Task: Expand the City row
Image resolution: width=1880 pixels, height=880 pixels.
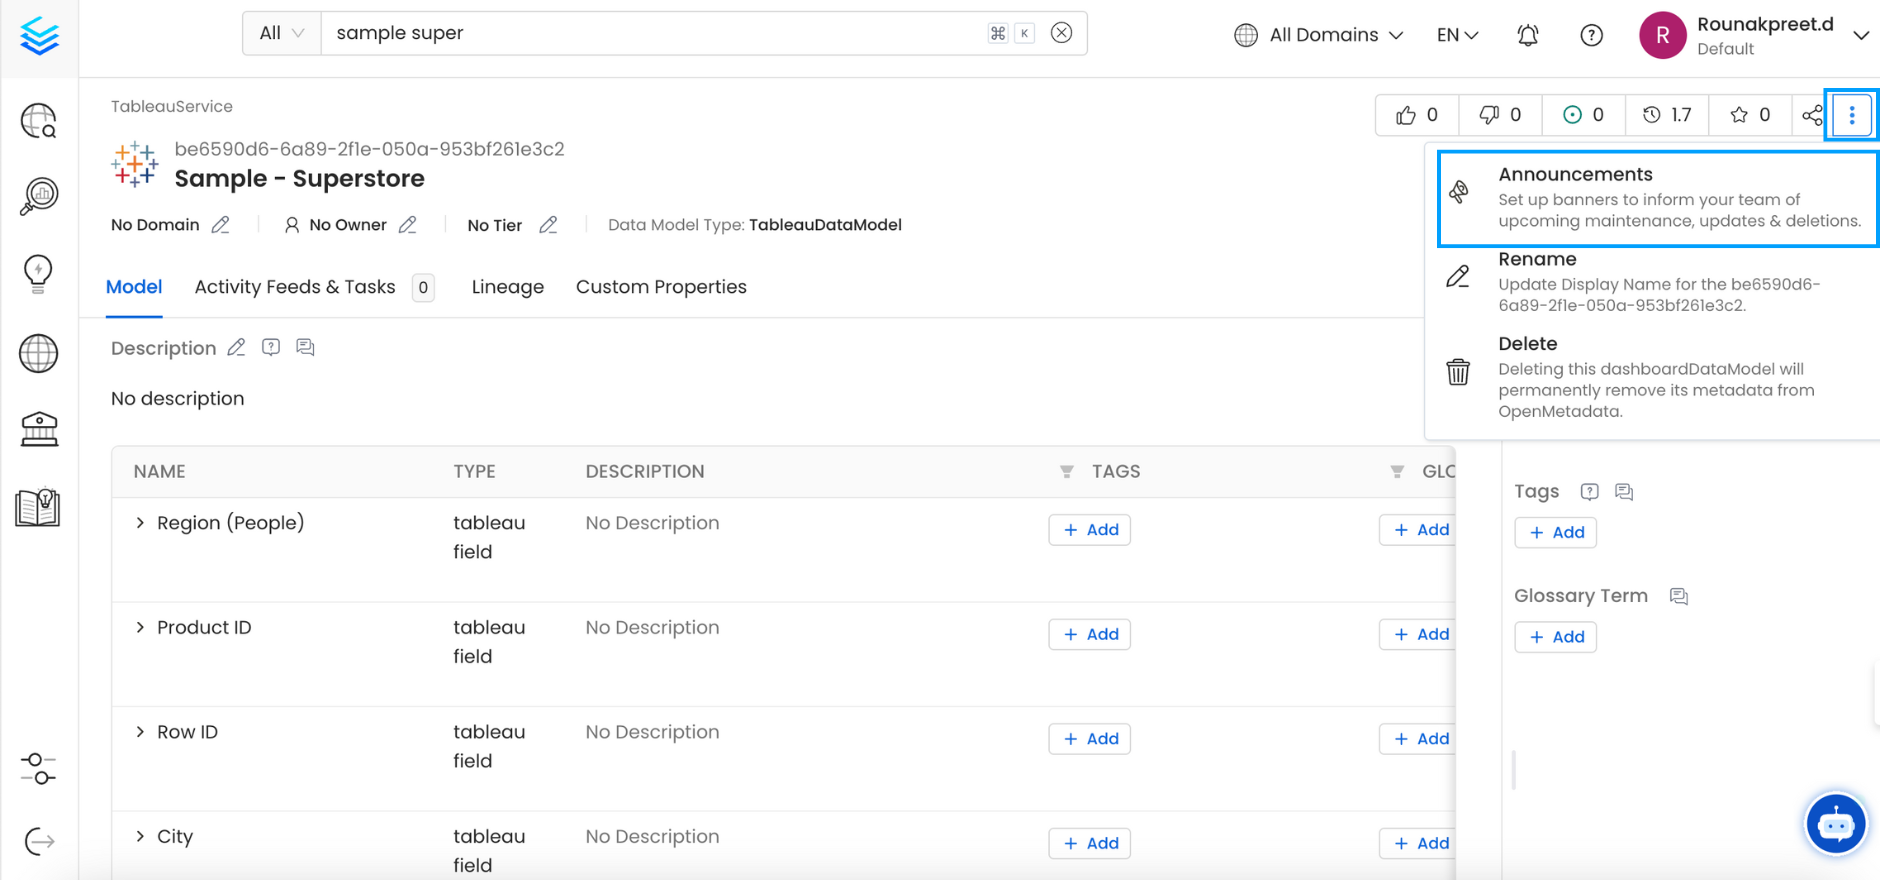Action: click(x=140, y=836)
